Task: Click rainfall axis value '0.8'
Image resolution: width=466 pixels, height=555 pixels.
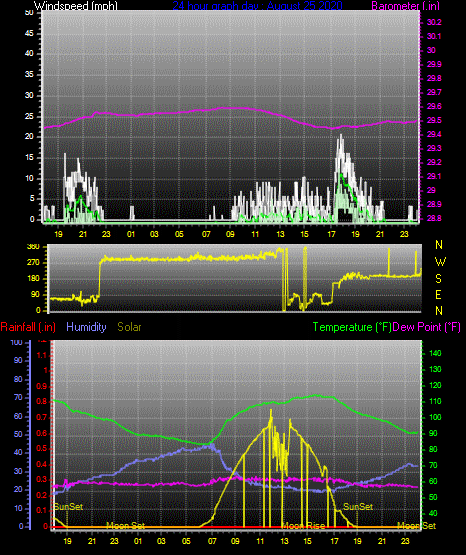Action: click(x=42, y=402)
